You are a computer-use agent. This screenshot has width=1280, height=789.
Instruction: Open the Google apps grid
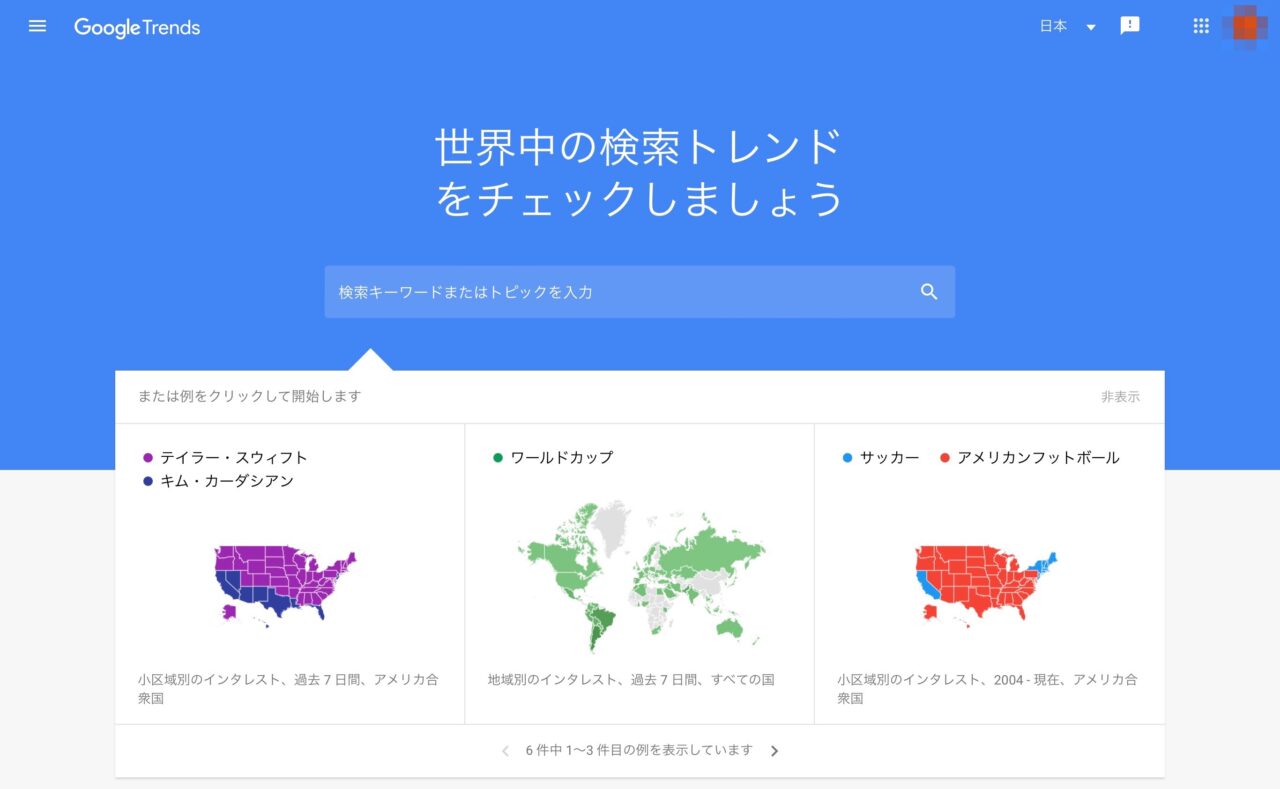(x=1200, y=25)
